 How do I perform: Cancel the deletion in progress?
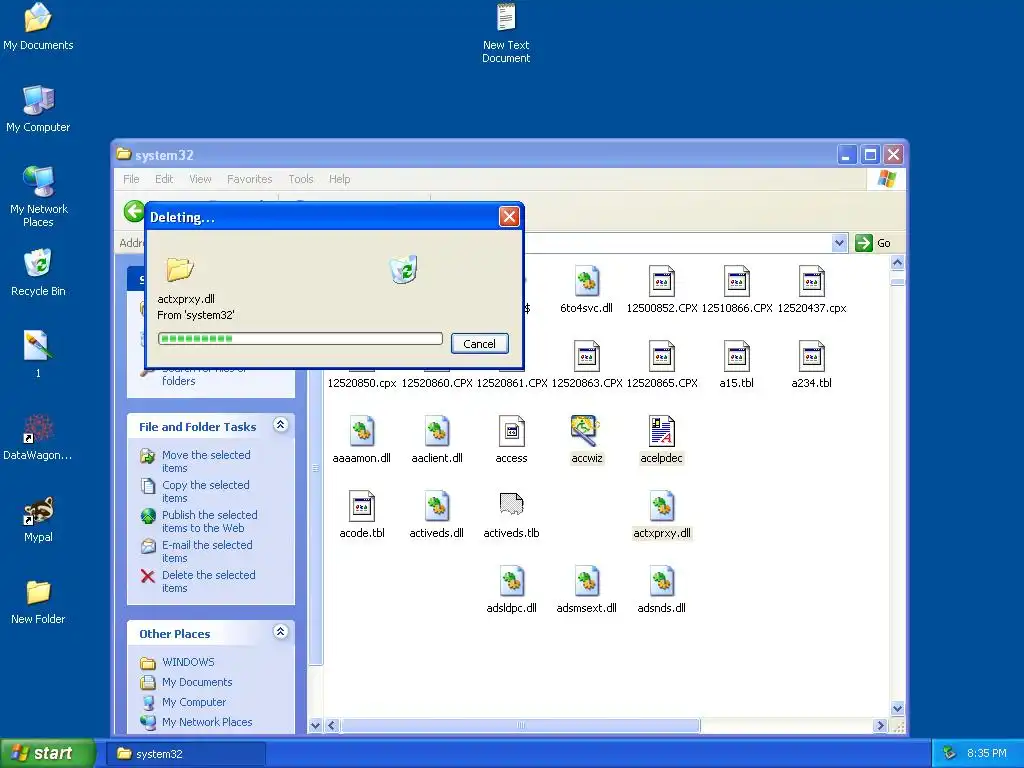click(479, 344)
